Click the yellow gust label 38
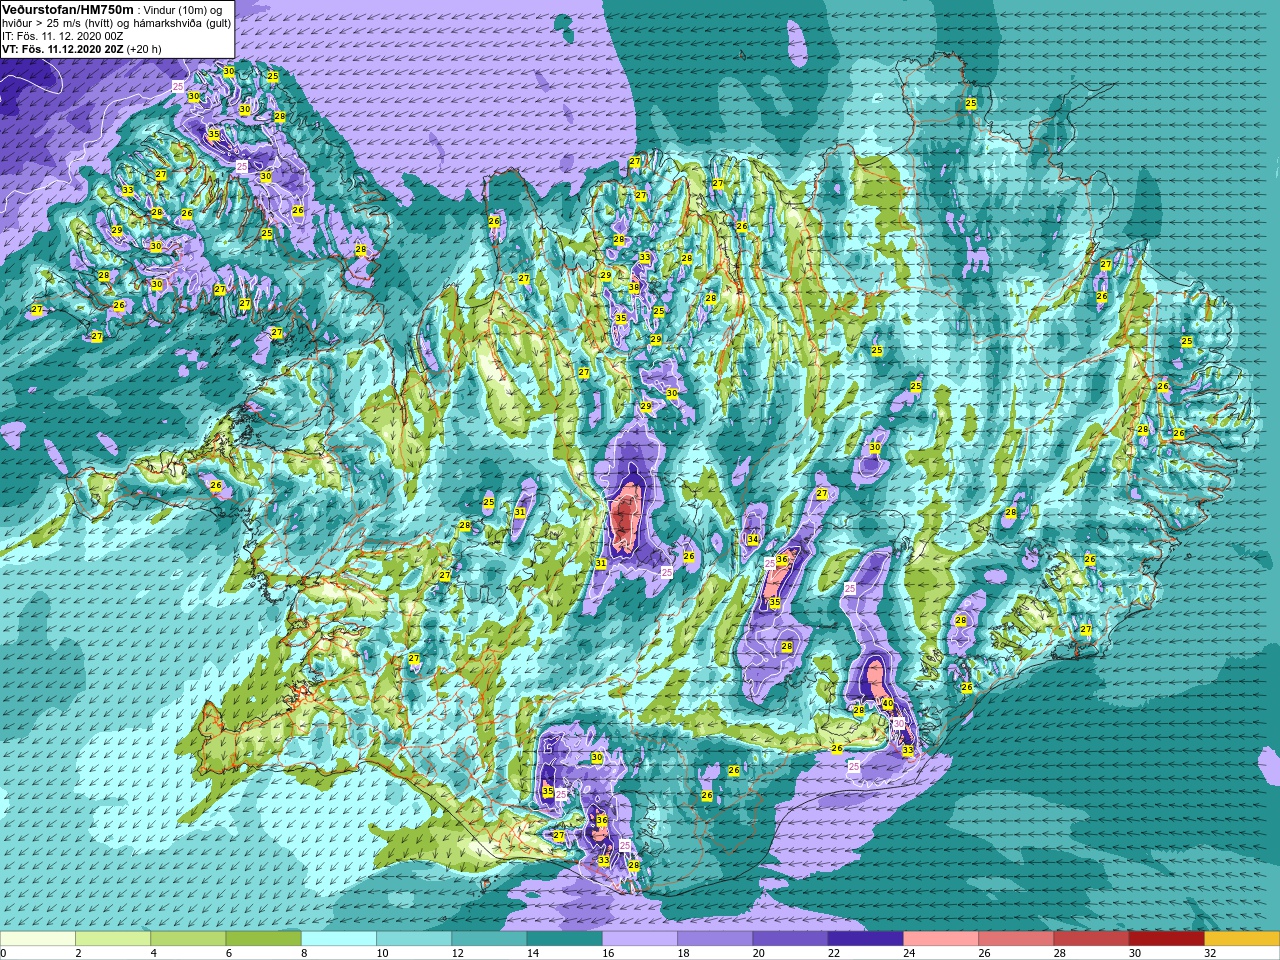This screenshot has height=960, width=1280. 633,287
